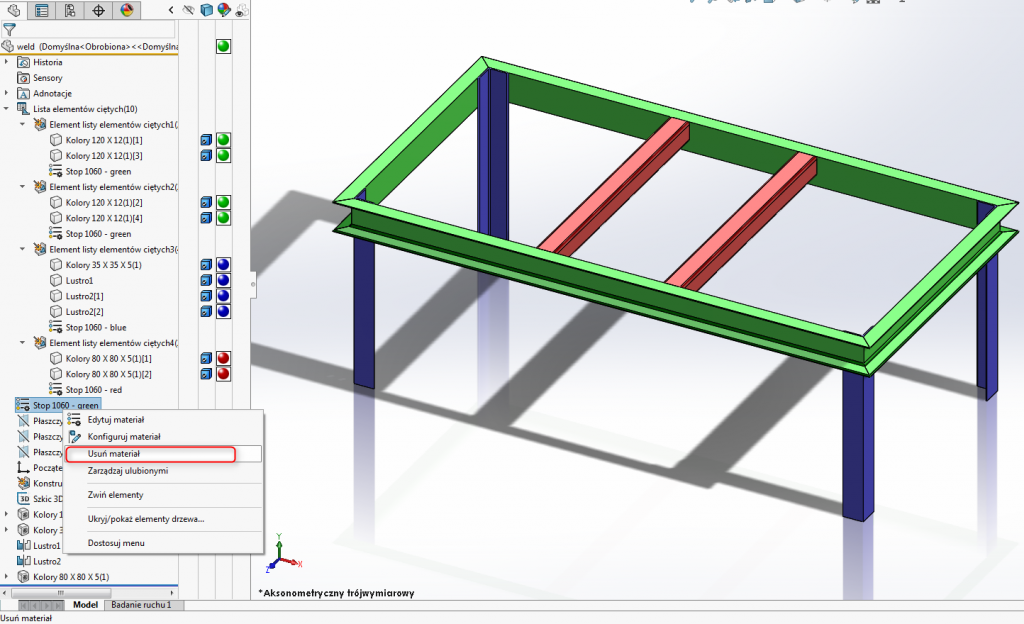This screenshot has width=1024, height=624.
Task: Click Dostosuj menu option
Action: (x=116, y=542)
